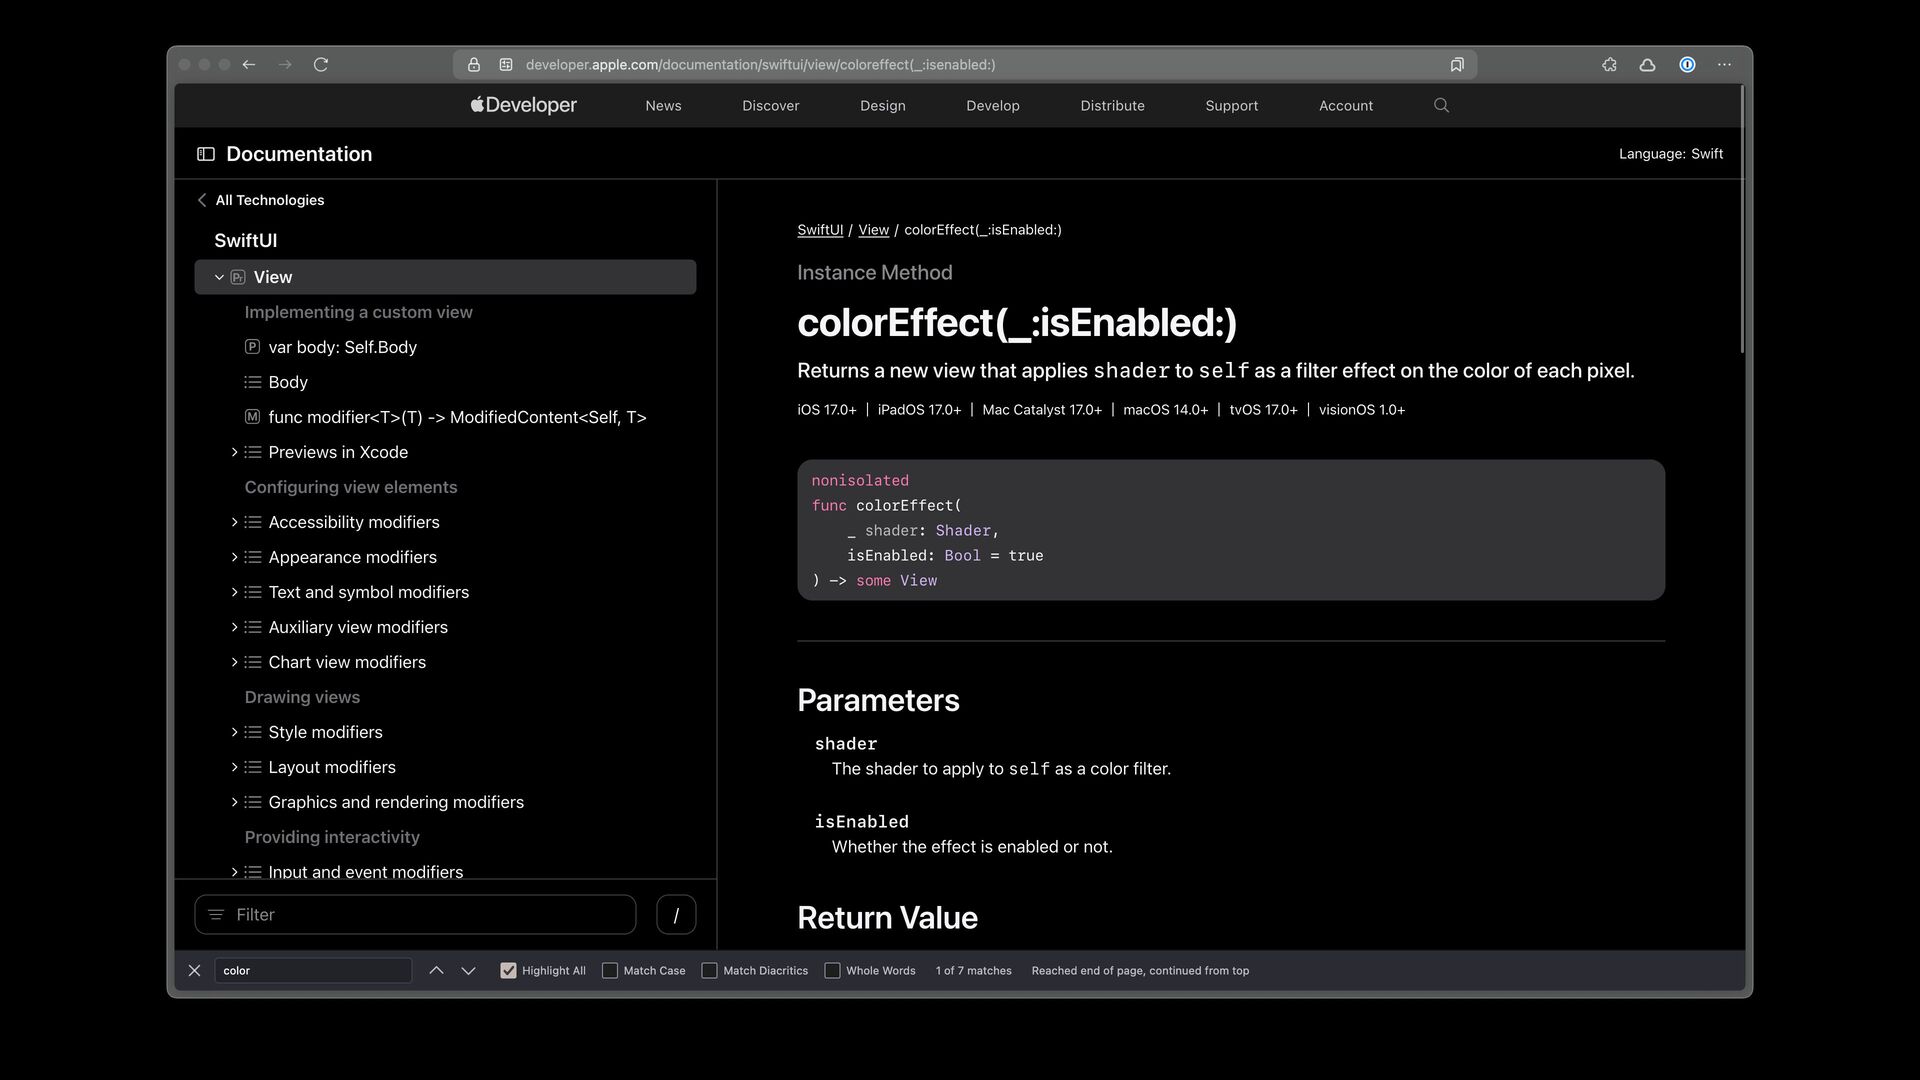Expand Appearance modifiers

[234, 557]
